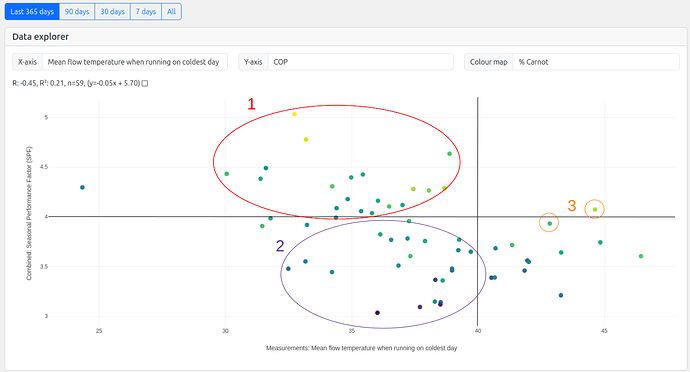Click the y-axis tick label 4.5
The height and width of the screenshot is (372, 690).
click(44, 167)
